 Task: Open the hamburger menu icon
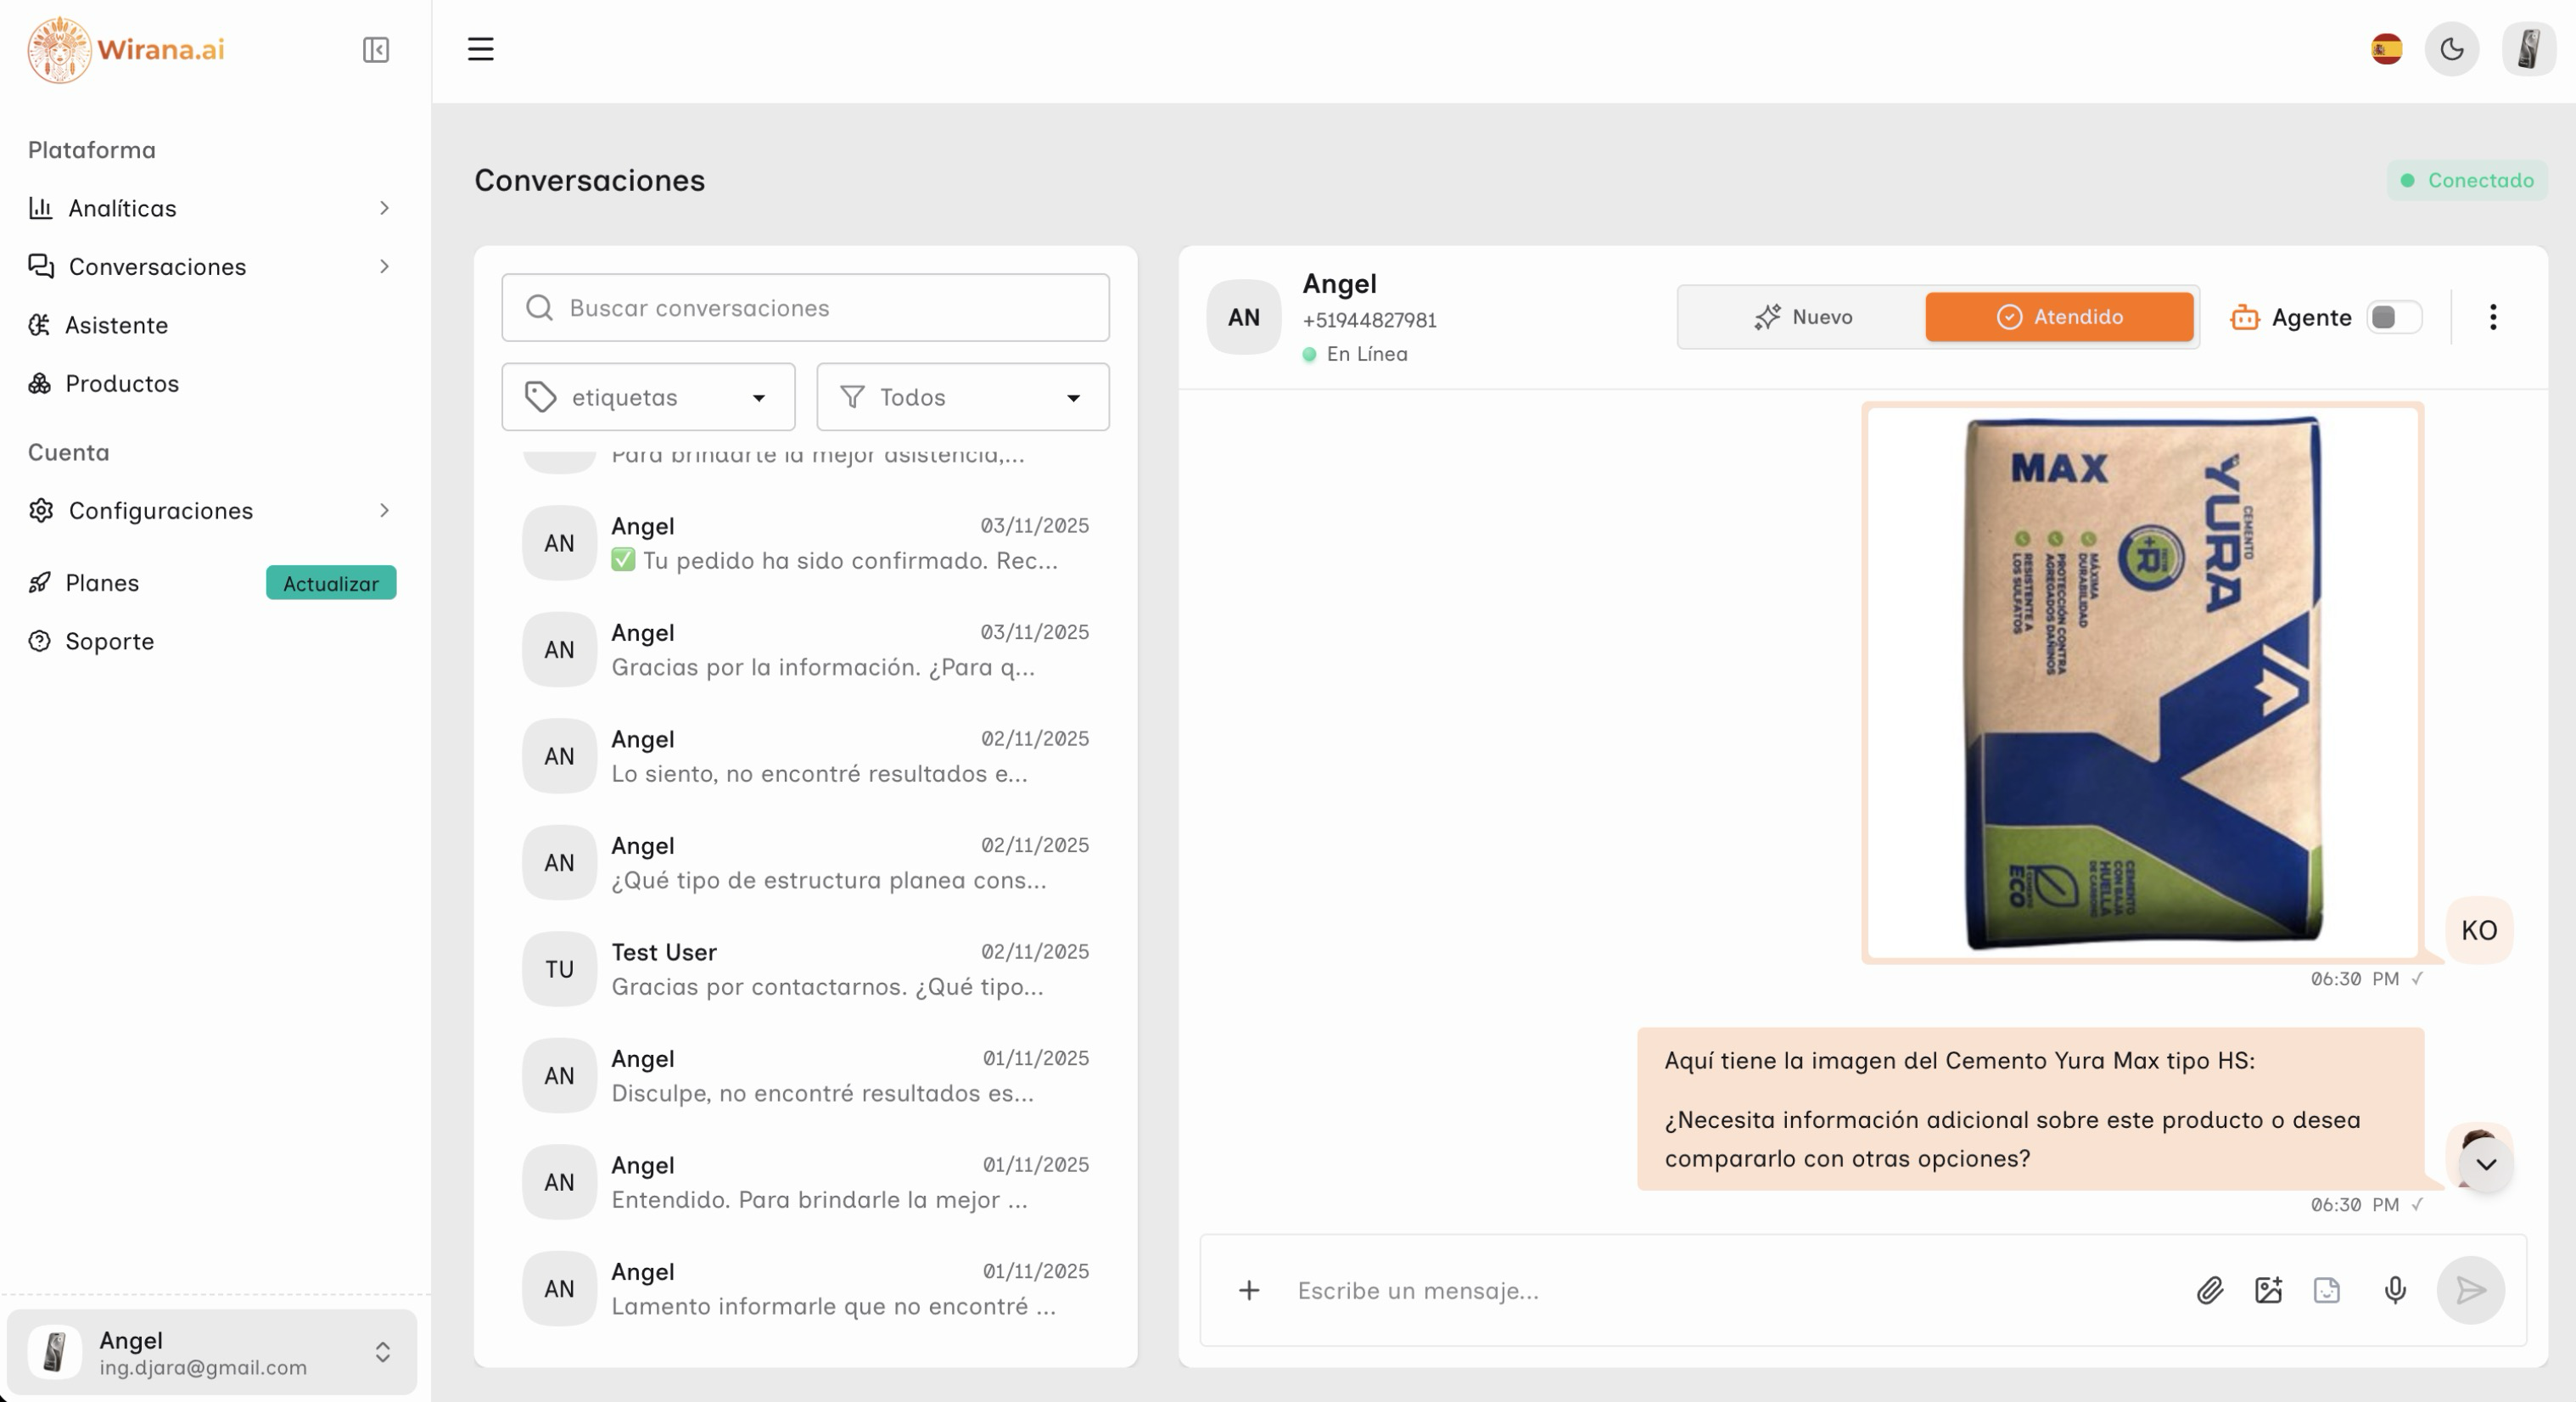click(x=481, y=49)
